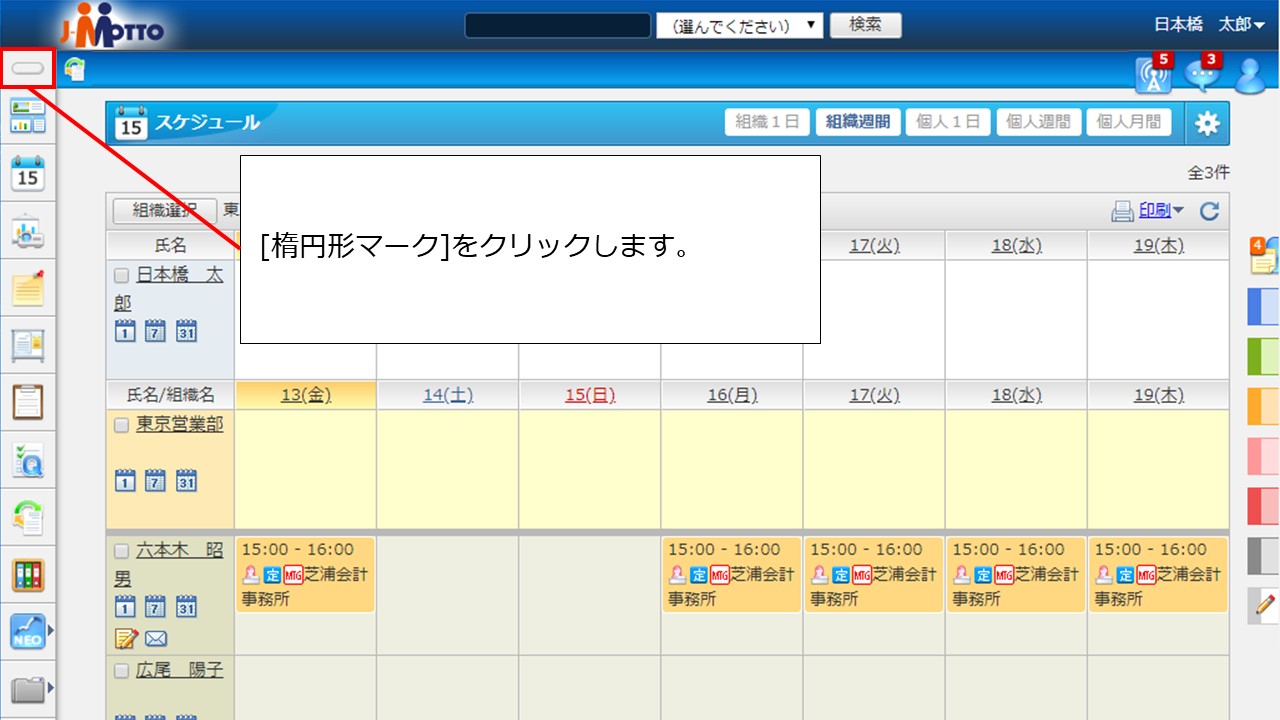The width and height of the screenshot is (1280, 720).
Task: Select the pencil edit icon in the right sidebar
Action: coord(1264,604)
